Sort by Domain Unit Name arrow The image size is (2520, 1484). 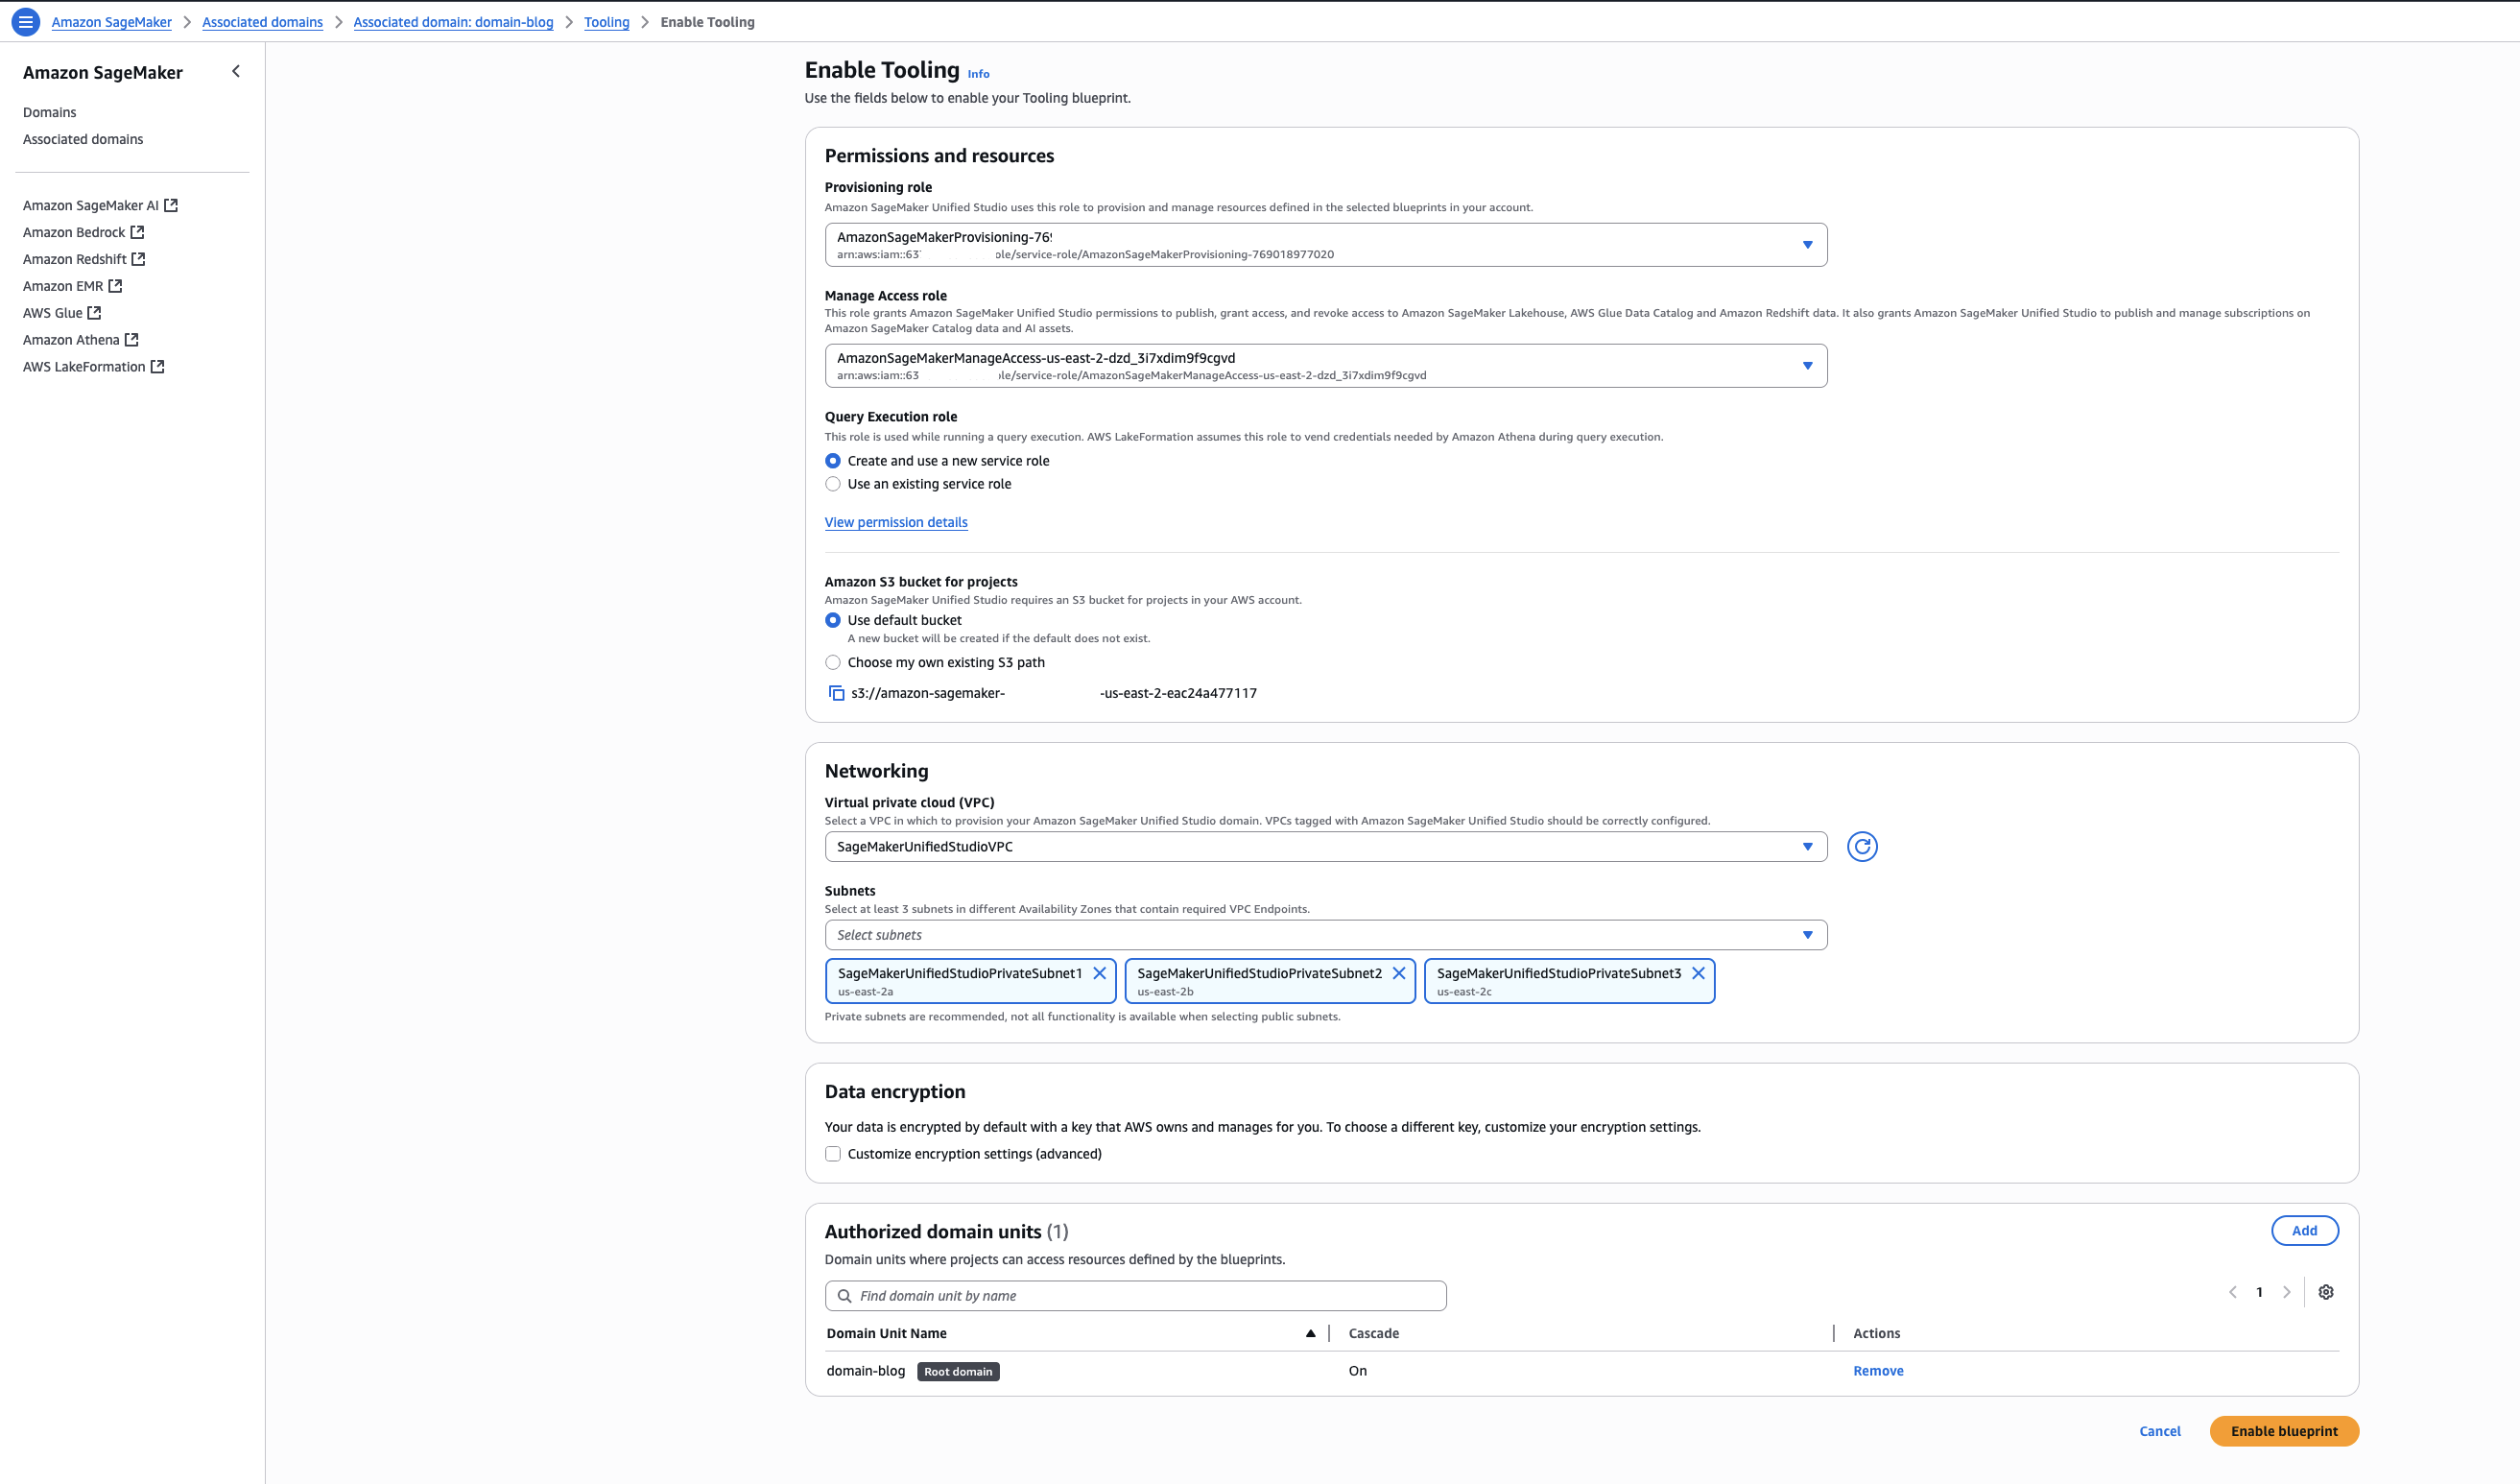(1310, 1333)
